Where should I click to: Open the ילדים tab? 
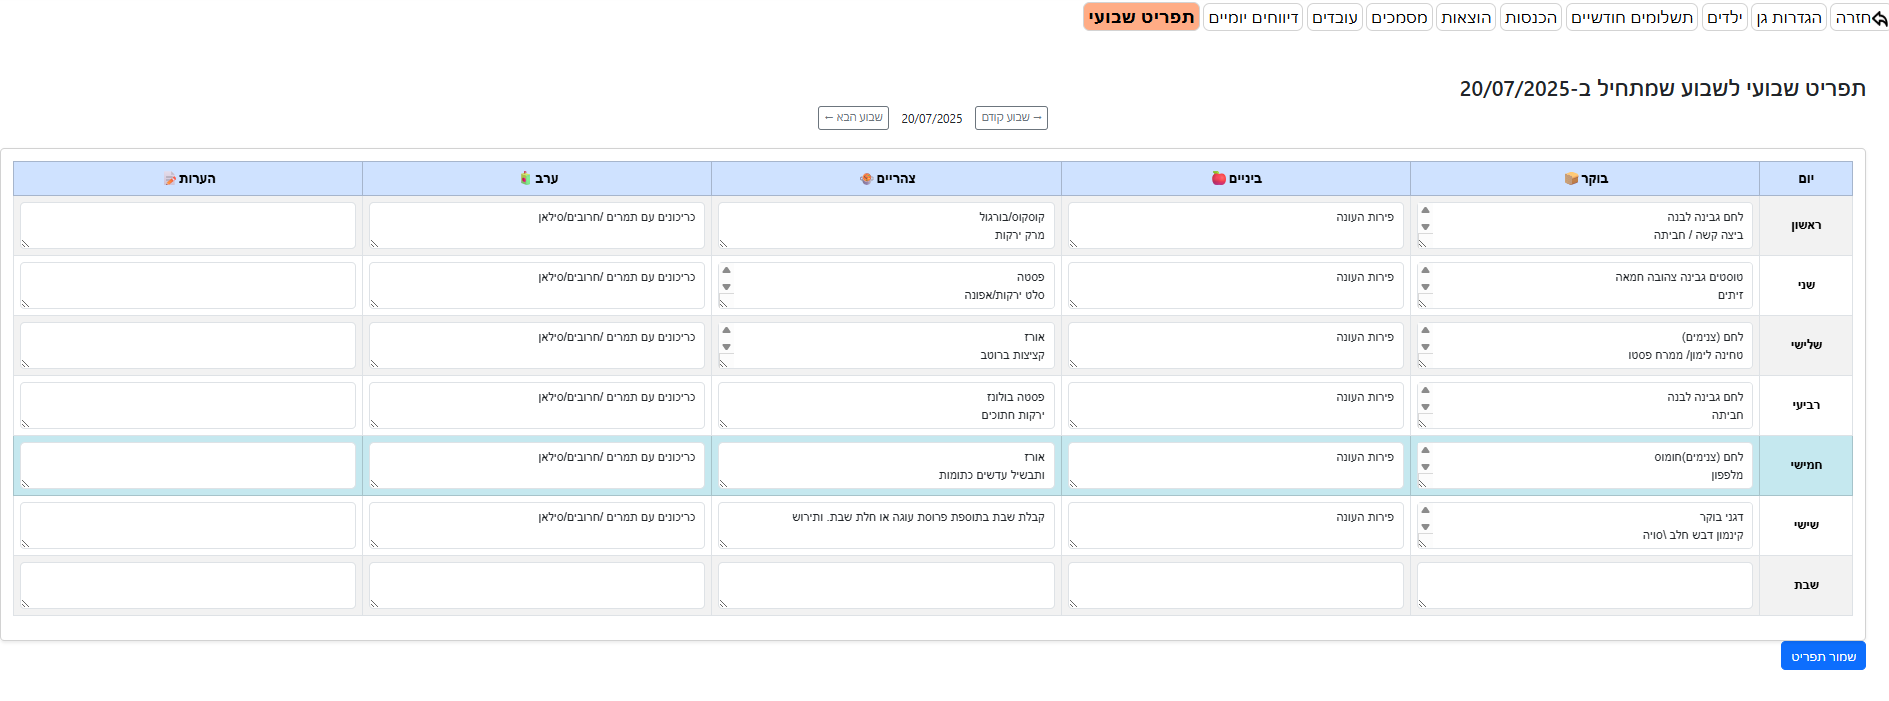pos(1724,17)
